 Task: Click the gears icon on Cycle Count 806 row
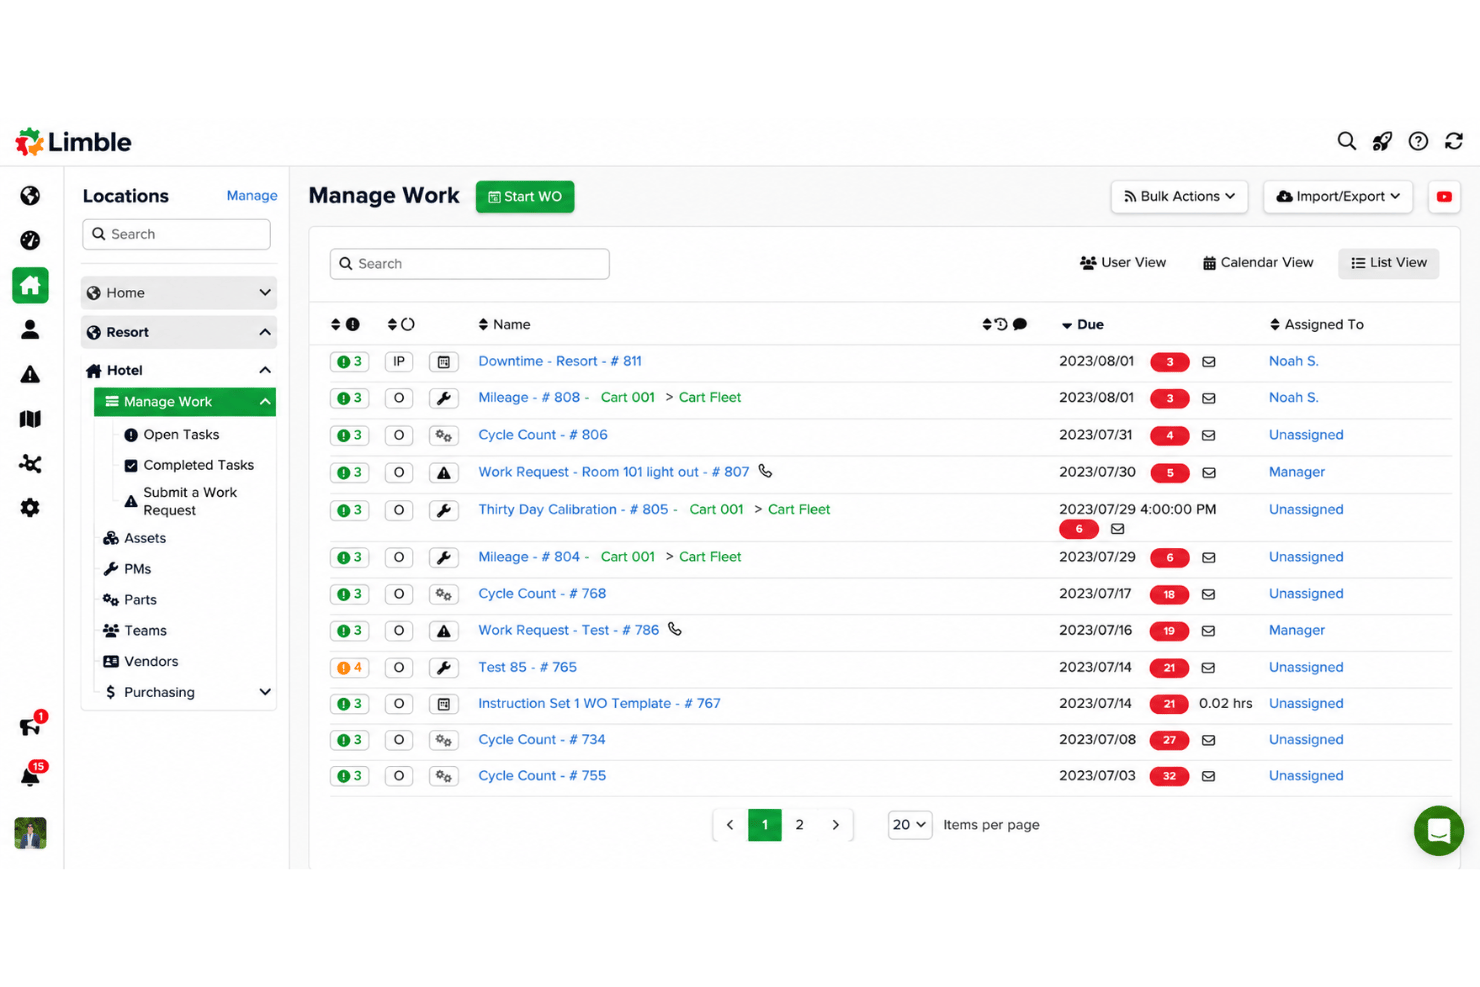(444, 436)
